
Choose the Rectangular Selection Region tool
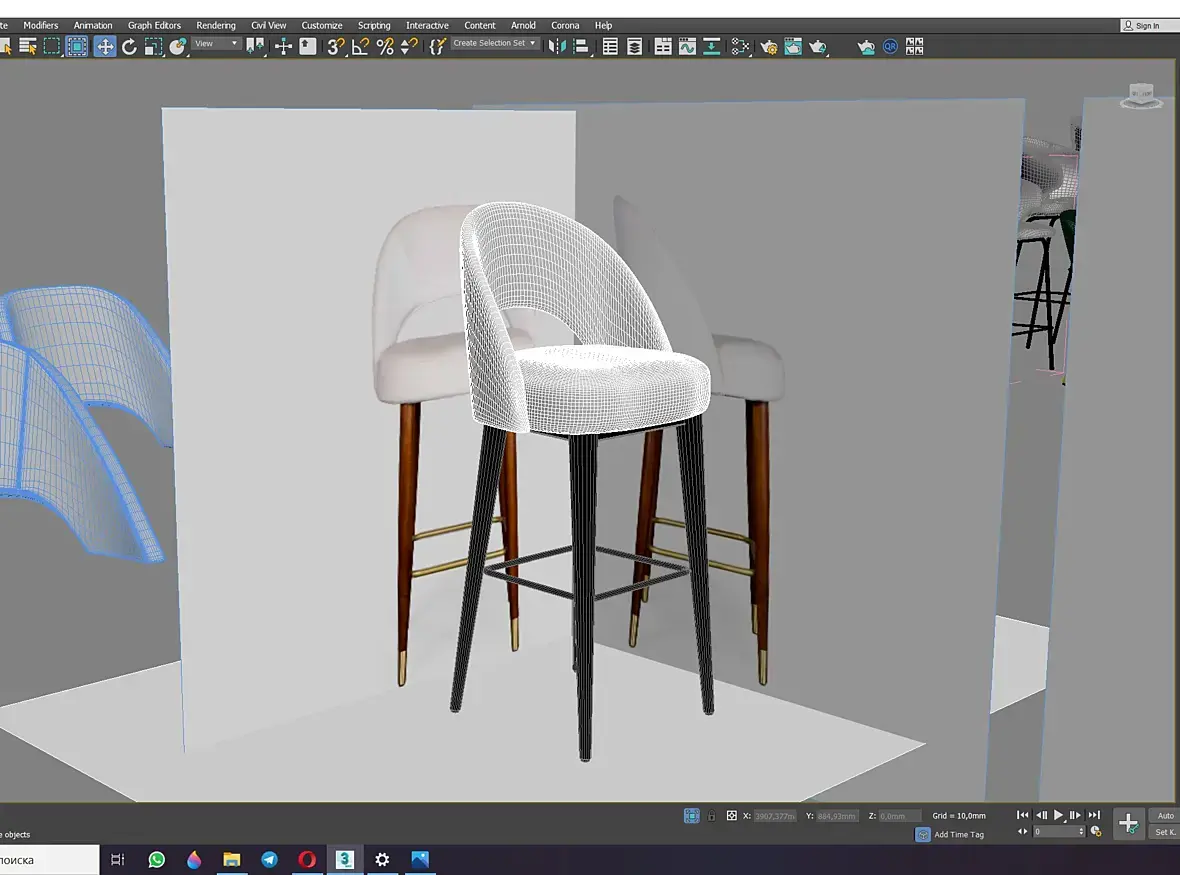click(52, 47)
